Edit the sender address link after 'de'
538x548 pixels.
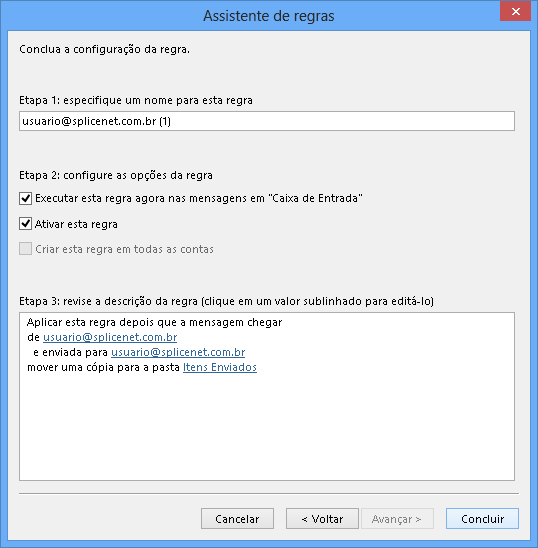[110, 337]
